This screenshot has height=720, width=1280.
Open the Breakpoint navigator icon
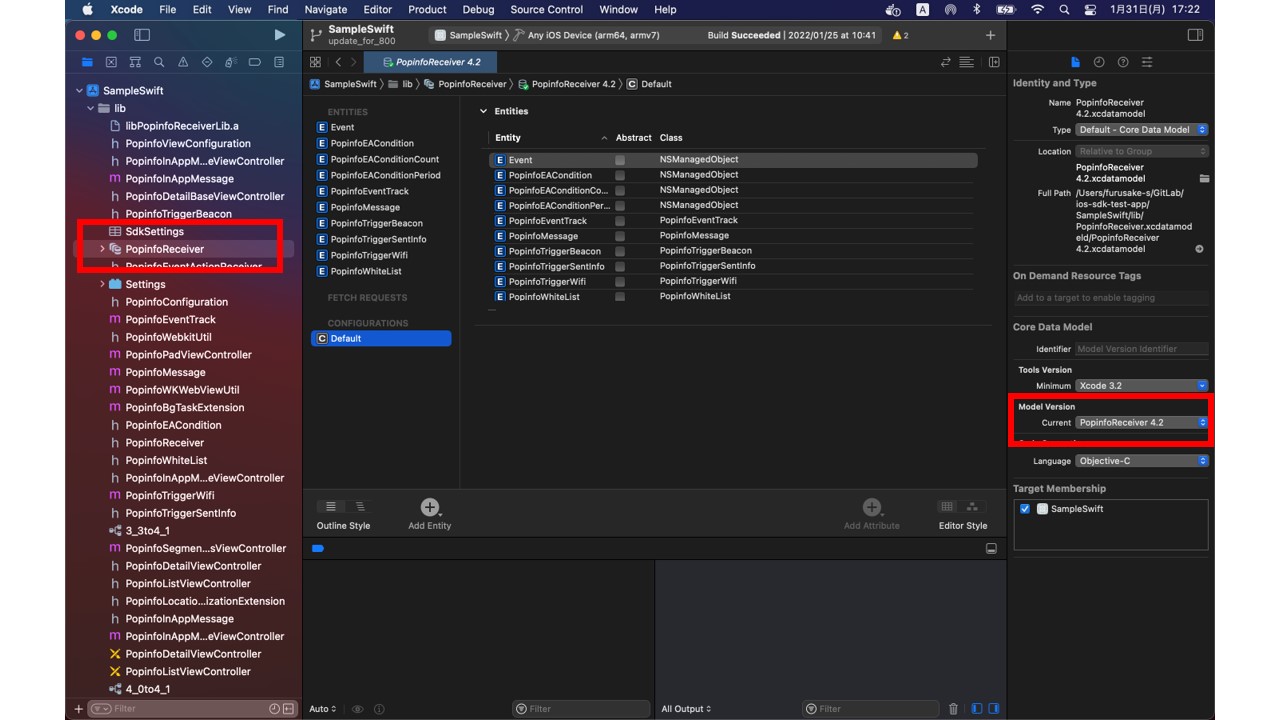pyautogui.click(x=254, y=61)
